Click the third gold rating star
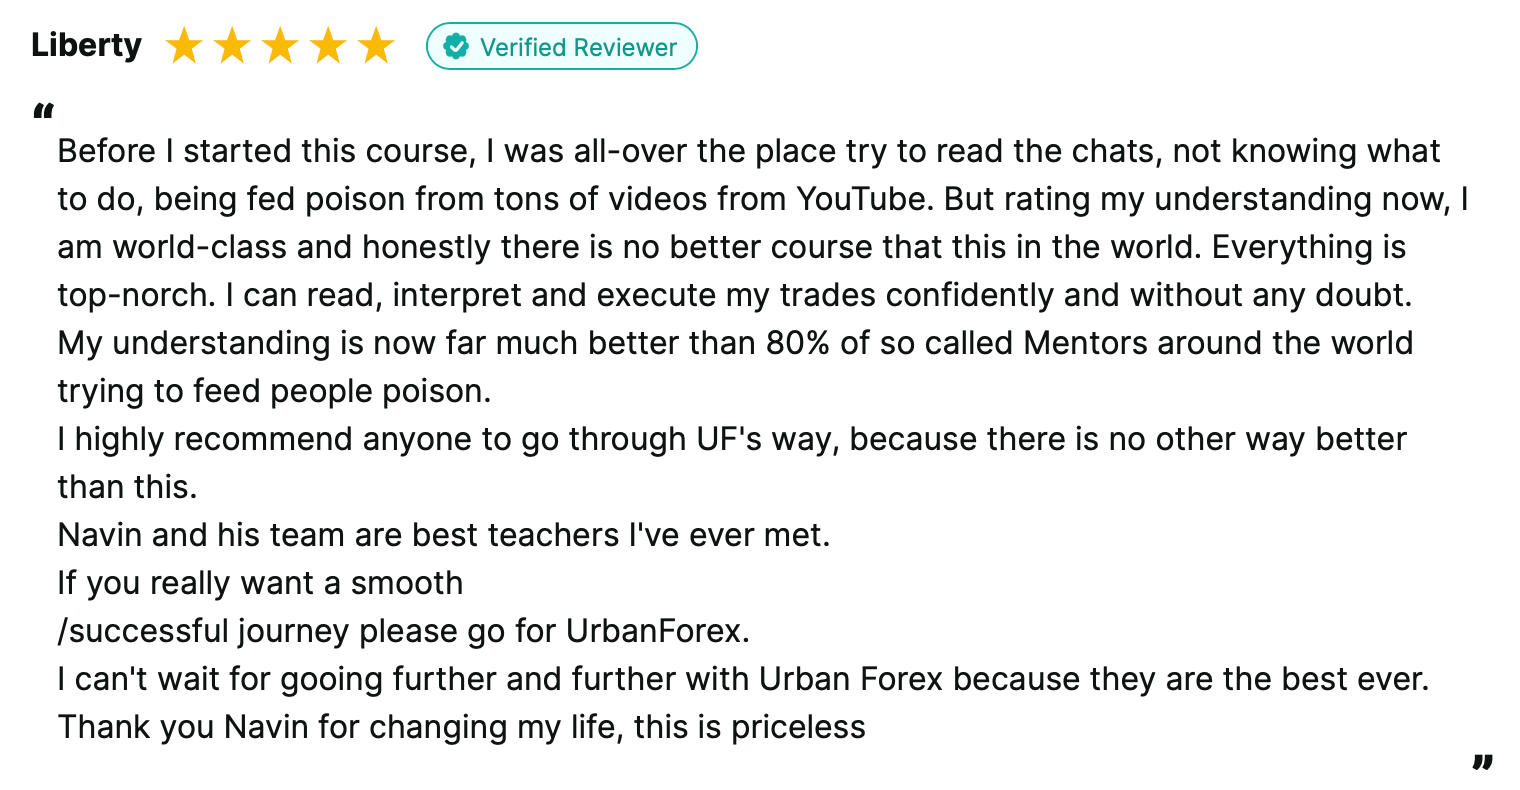The width and height of the screenshot is (1520, 790). click(280, 46)
